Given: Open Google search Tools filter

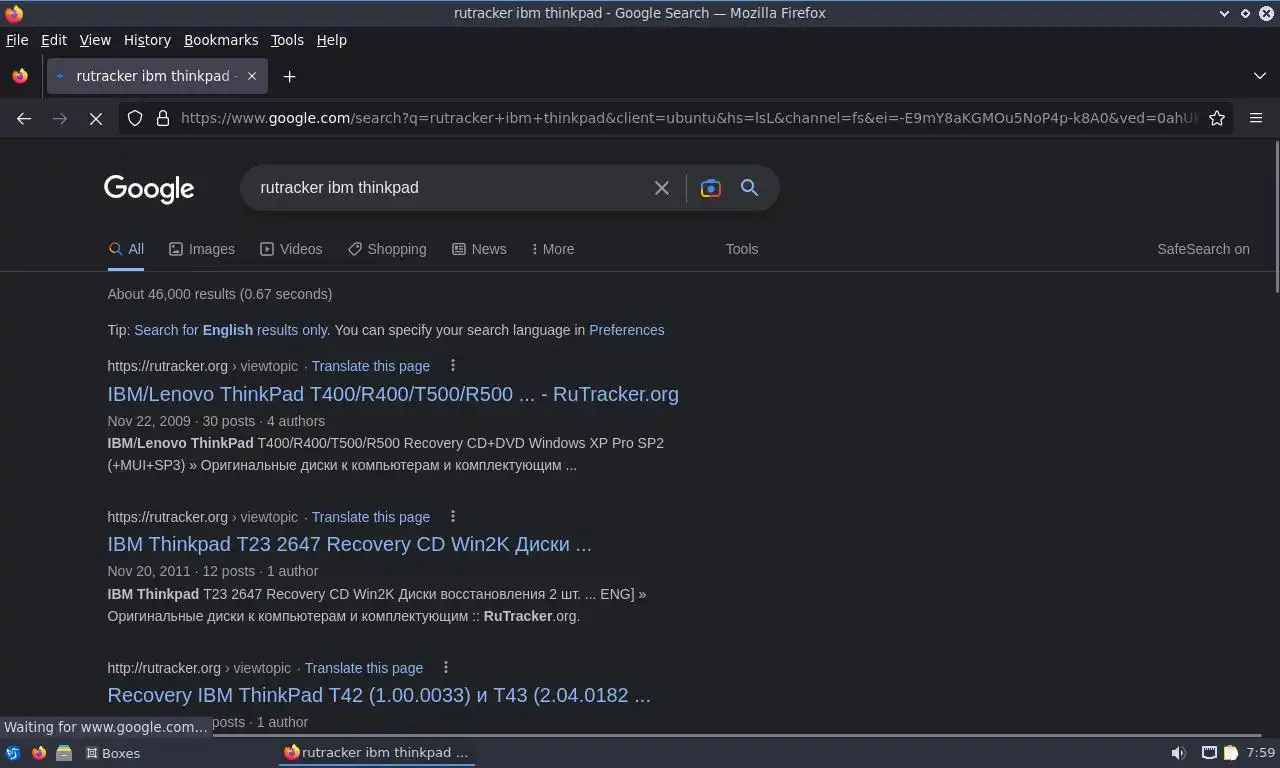Looking at the screenshot, I should 742,249.
